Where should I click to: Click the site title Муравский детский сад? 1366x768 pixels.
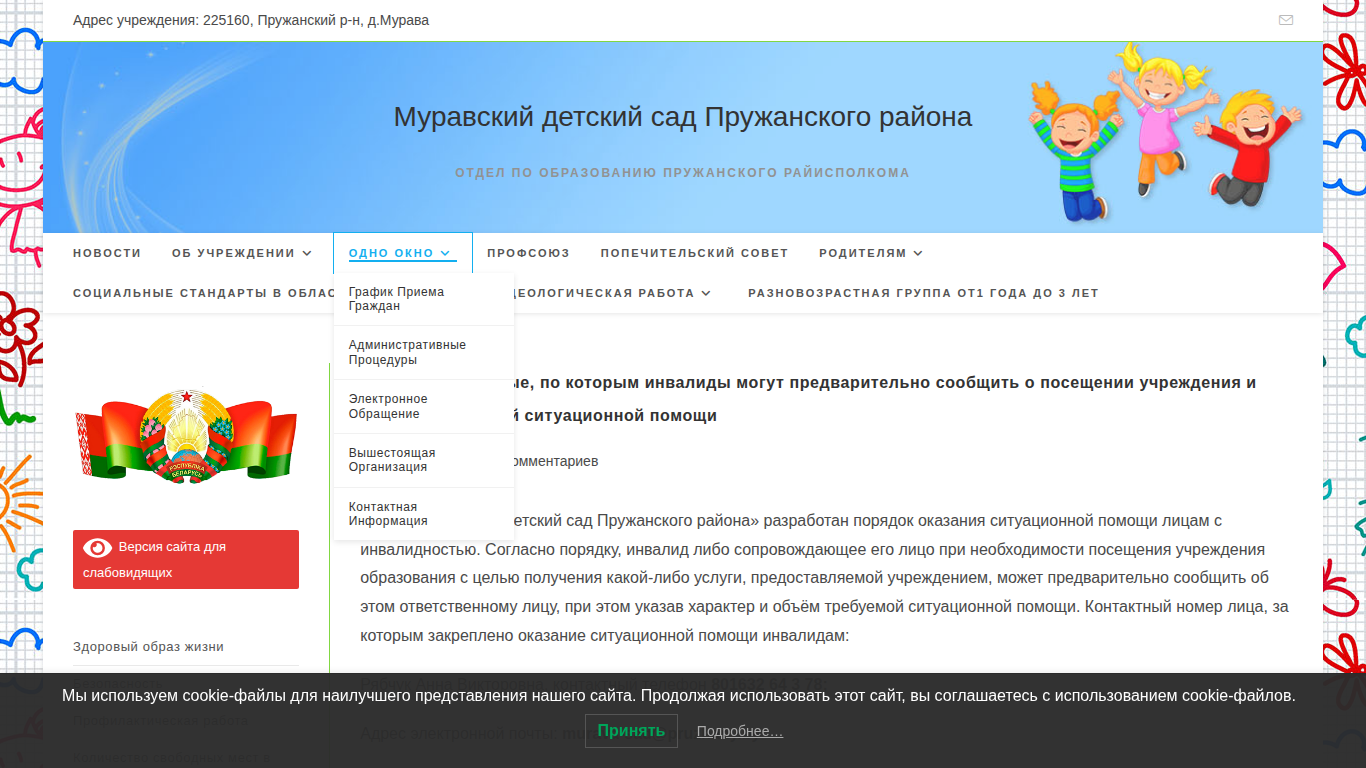(682, 117)
